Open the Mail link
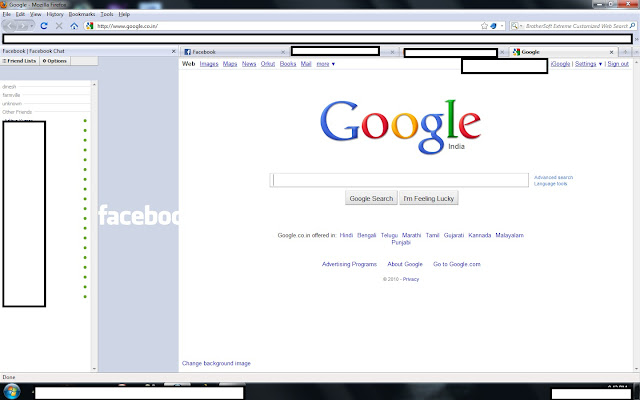640x400 pixels. point(306,64)
